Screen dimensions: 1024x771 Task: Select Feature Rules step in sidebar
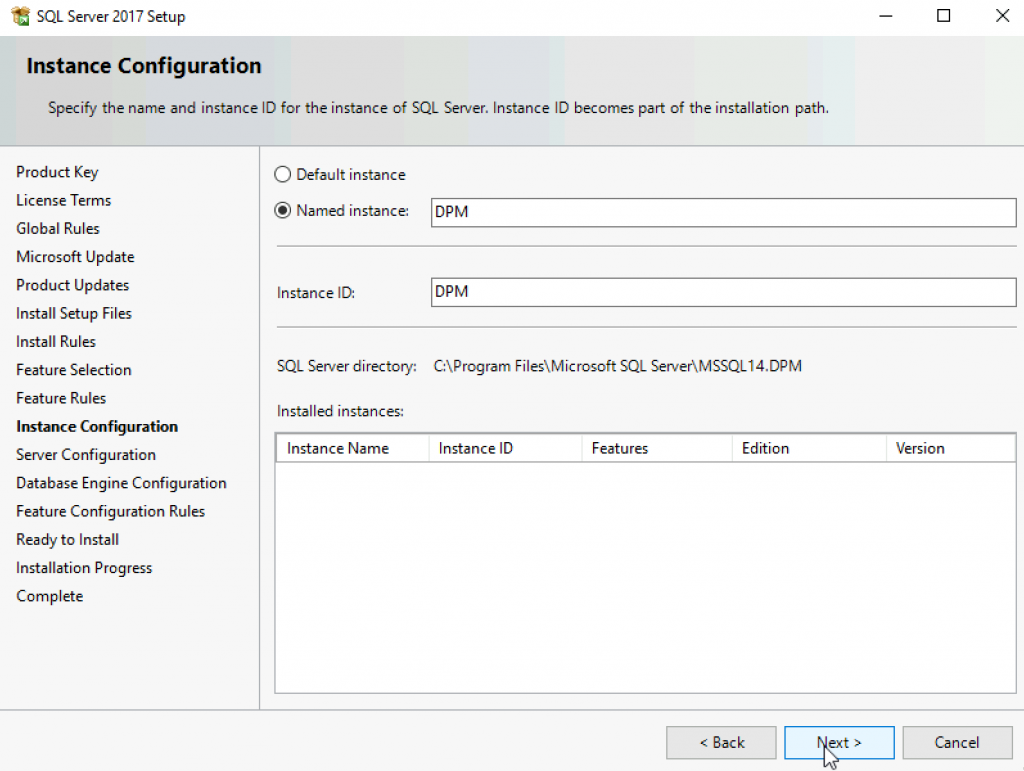coord(61,398)
